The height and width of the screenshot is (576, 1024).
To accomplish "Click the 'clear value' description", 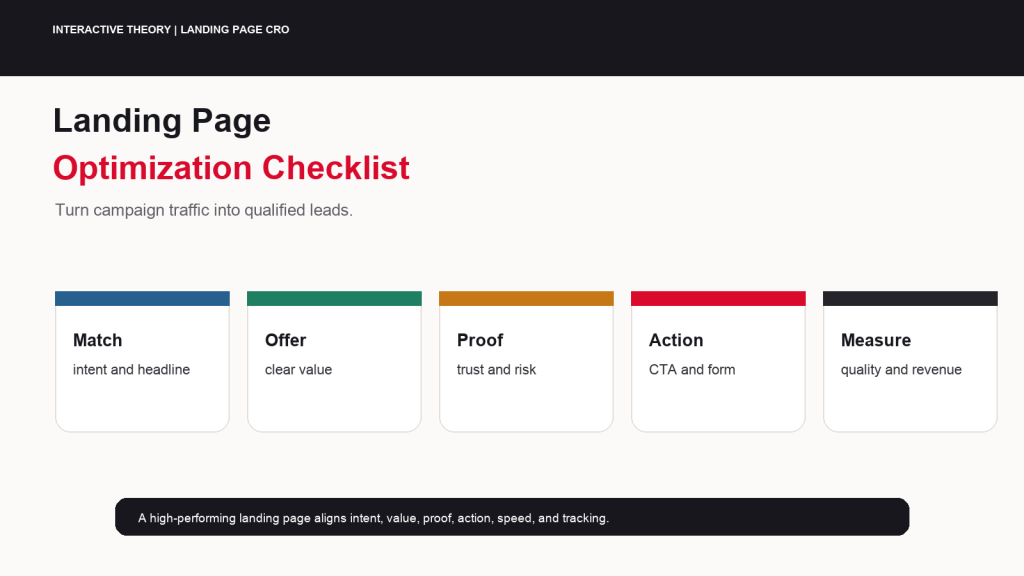I will point(298,370).
